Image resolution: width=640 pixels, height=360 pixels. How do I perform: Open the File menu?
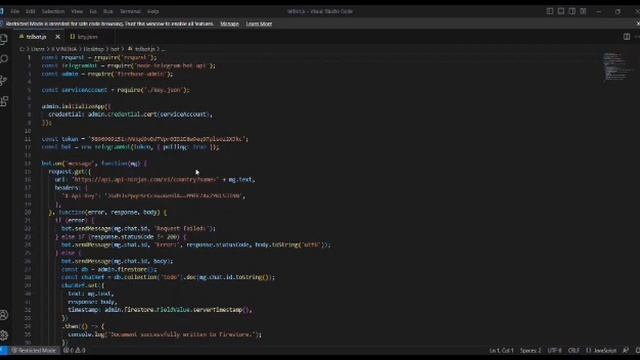pyautogui.click(x=15, y=11)
